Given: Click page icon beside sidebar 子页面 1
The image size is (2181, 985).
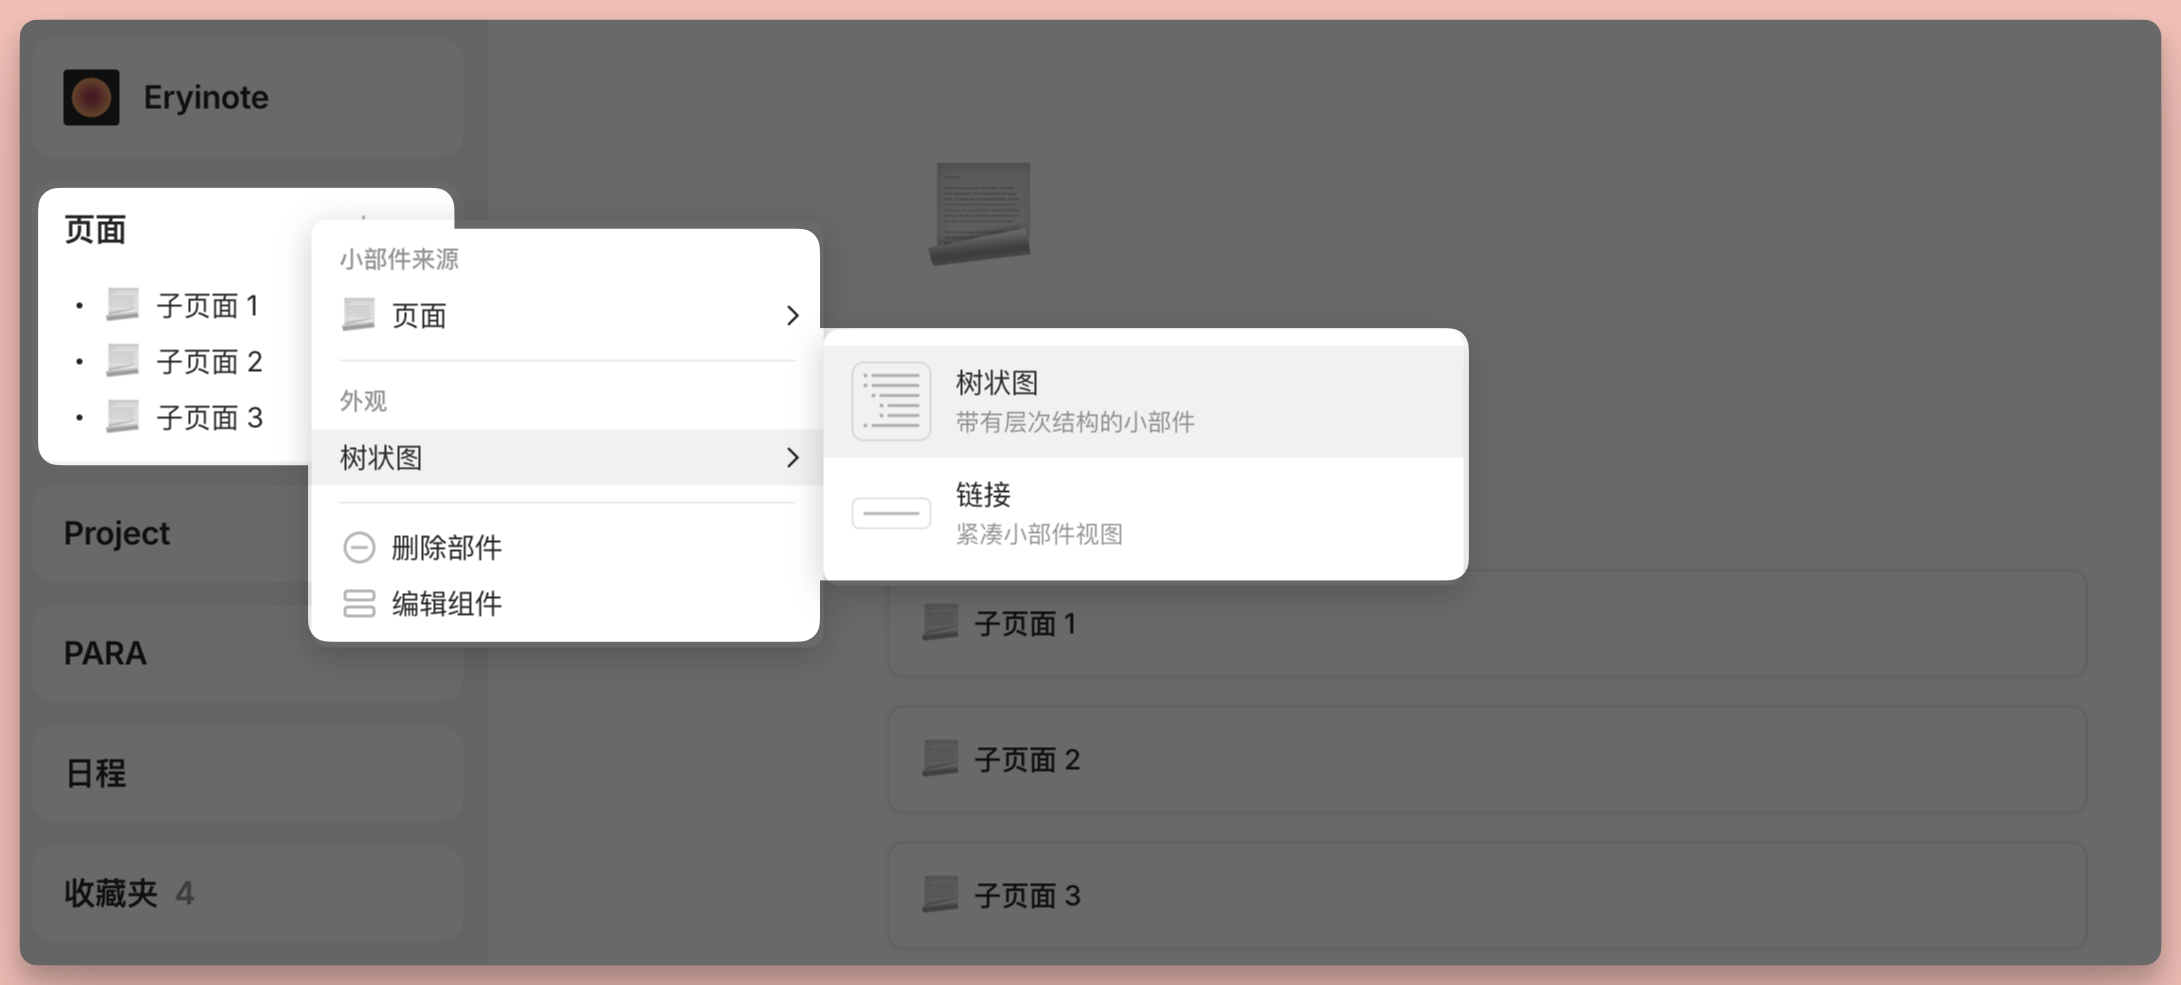Looking at the screenshot, I should 123,304.
